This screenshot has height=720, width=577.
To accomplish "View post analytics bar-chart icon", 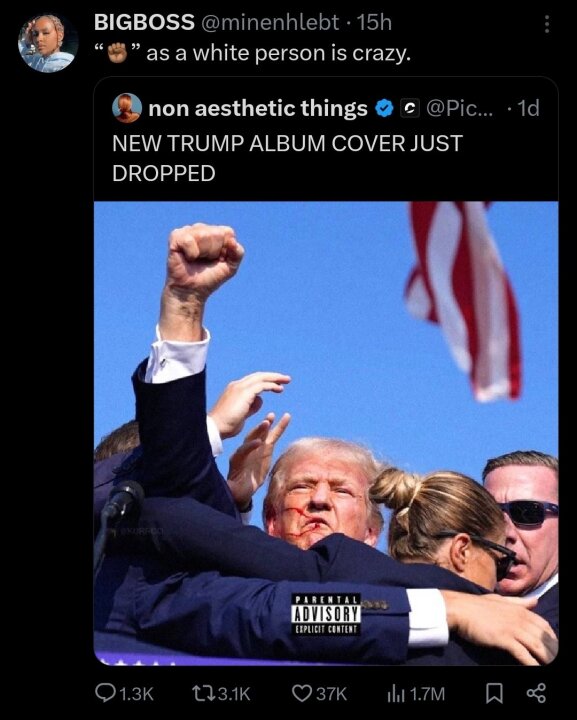I will pyautogui.click(x=396, y=693).
